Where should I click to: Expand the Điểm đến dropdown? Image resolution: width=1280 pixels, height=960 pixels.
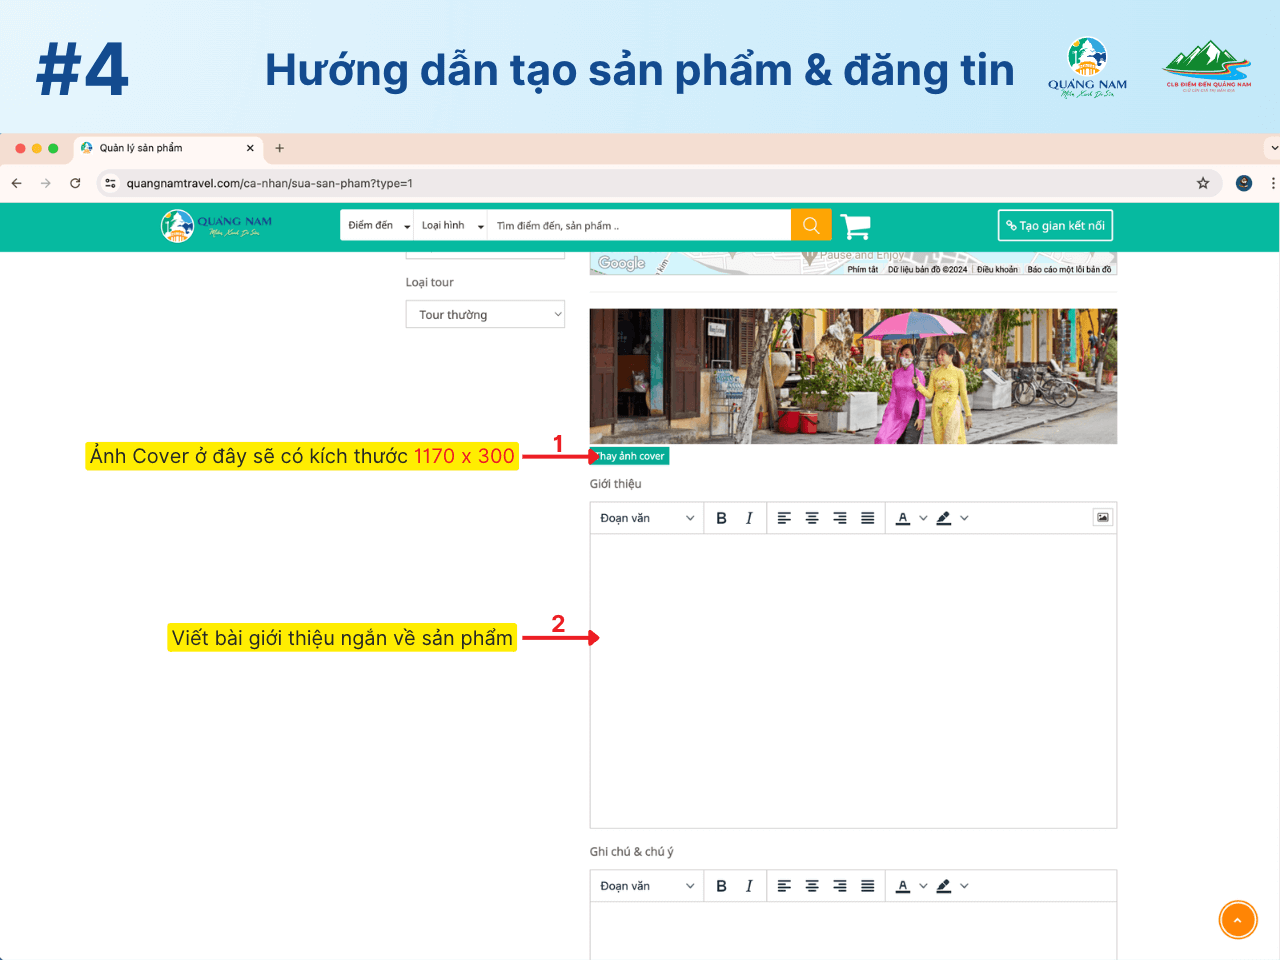(x=378, y=226)
